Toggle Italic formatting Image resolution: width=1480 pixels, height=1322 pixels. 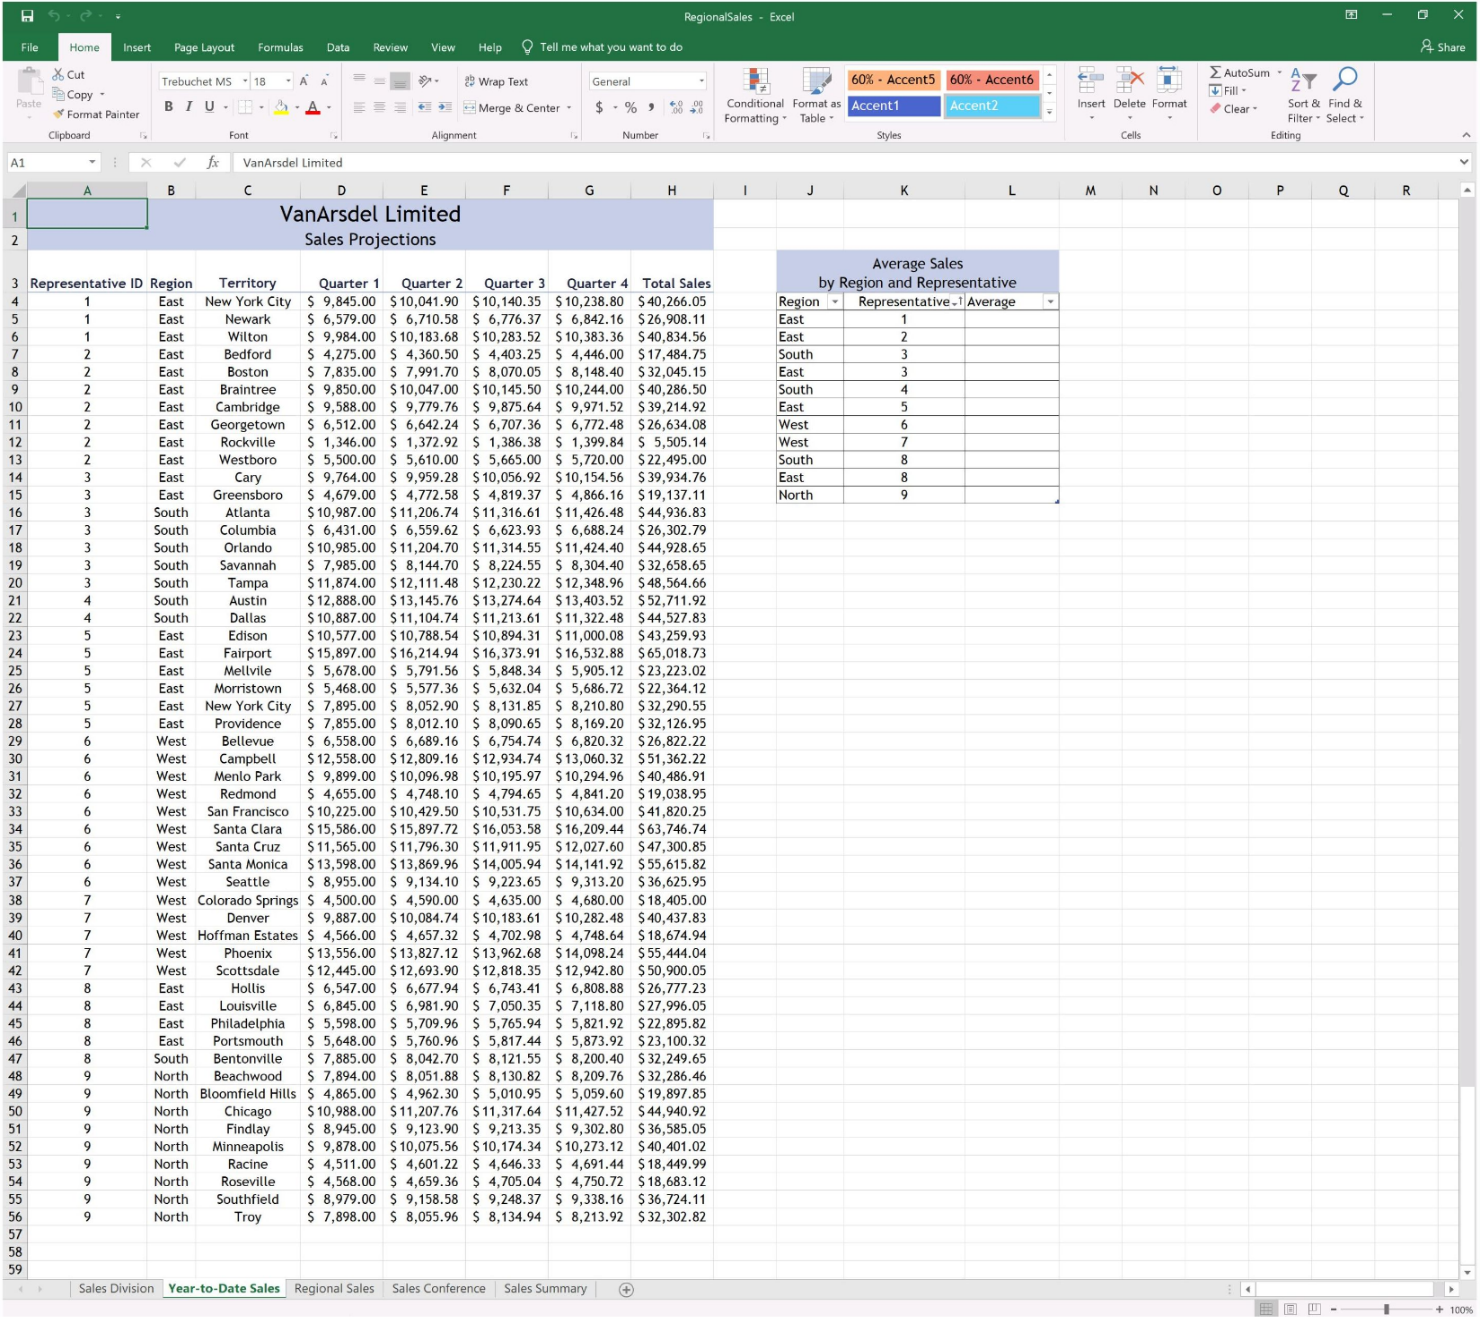point(188,107)
